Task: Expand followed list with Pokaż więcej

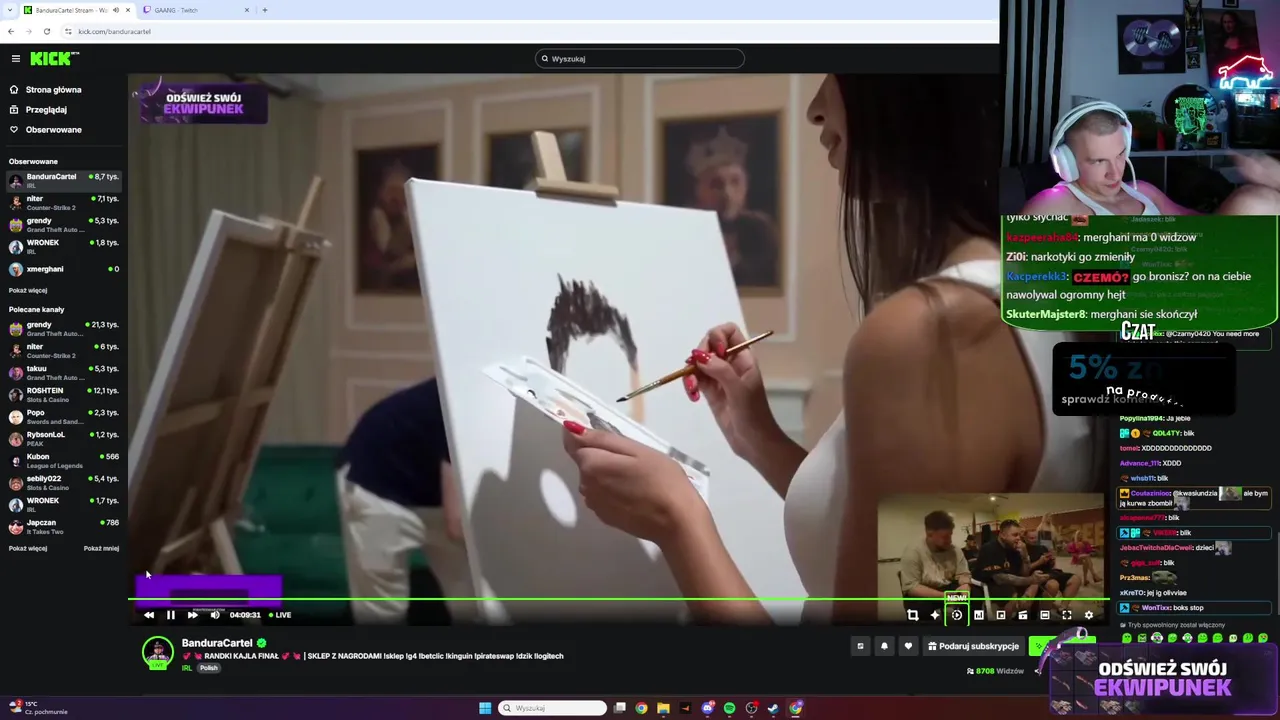Action: (x=28, y=291)
